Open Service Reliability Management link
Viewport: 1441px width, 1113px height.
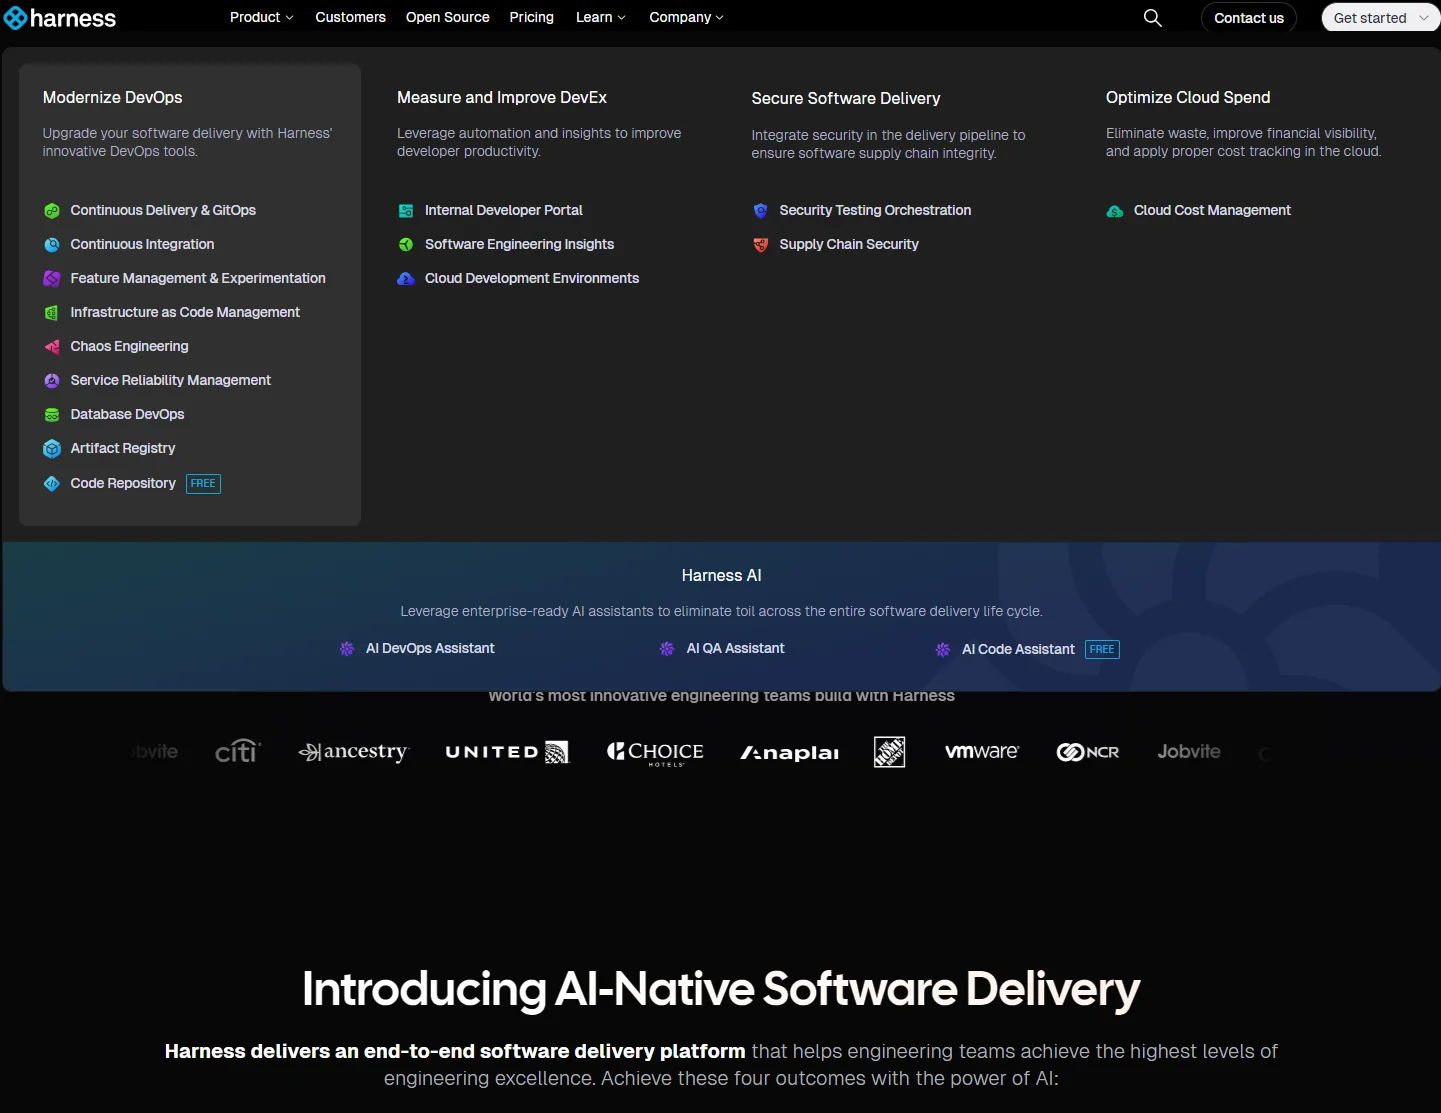coord(171,381)
